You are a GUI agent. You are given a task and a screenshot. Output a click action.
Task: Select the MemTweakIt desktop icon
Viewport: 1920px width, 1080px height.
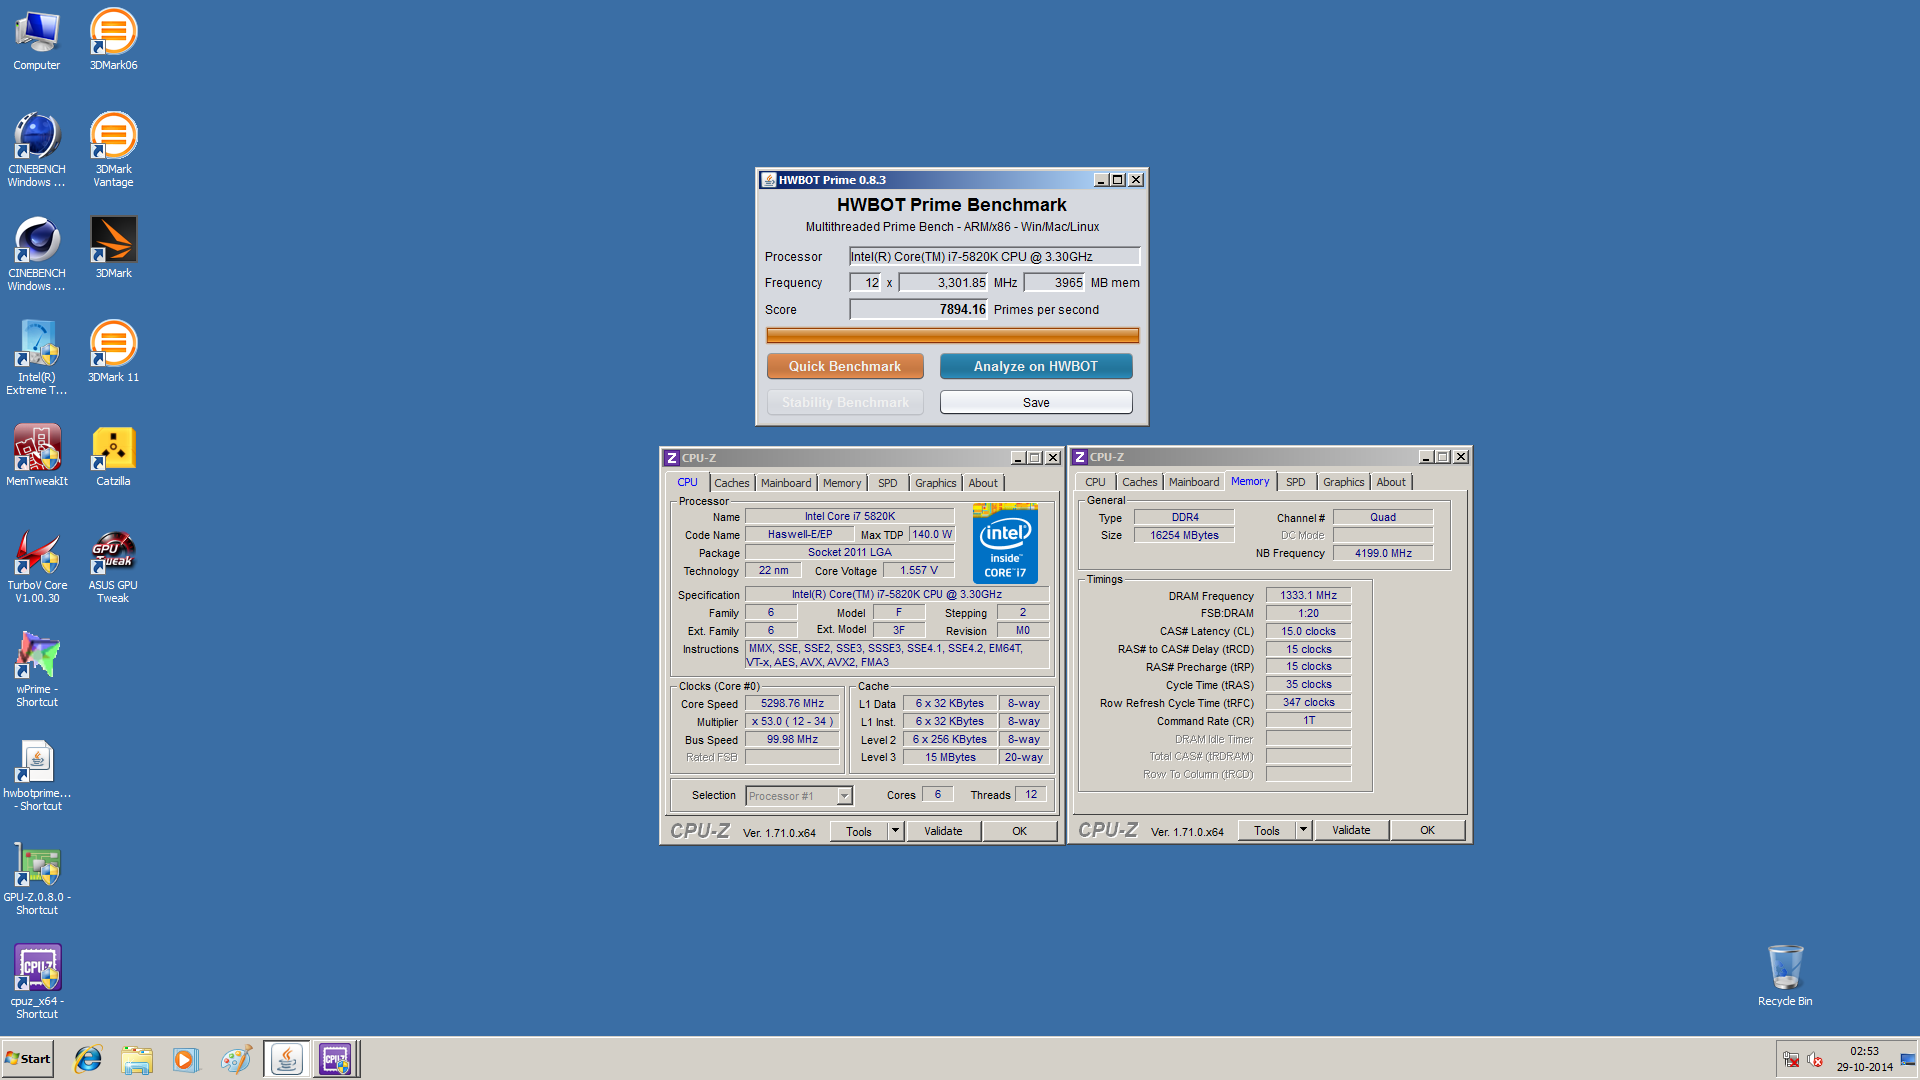pos(37,456)
